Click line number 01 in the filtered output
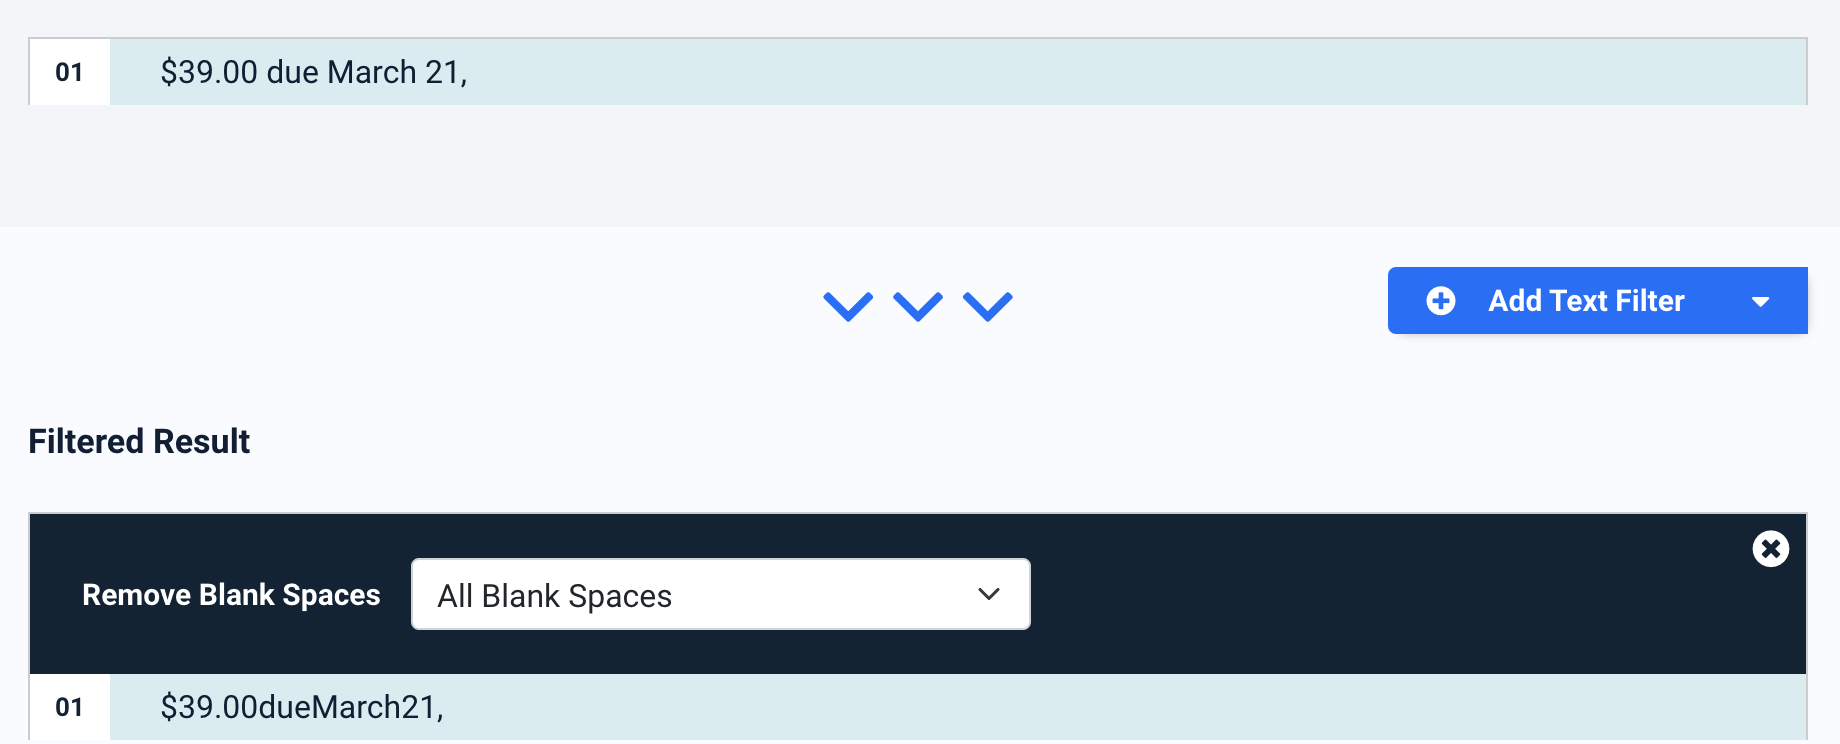The height and width of the screenshot is (744, 1840). pos(69,706)
